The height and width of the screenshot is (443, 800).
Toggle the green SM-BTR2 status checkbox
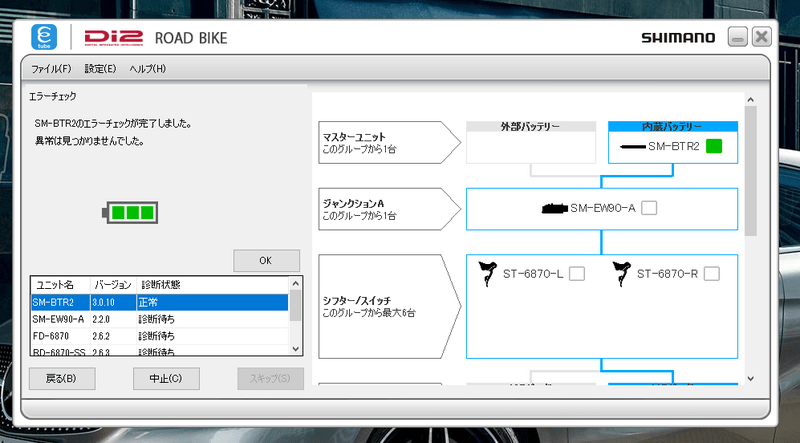click(x=714, y=146)
